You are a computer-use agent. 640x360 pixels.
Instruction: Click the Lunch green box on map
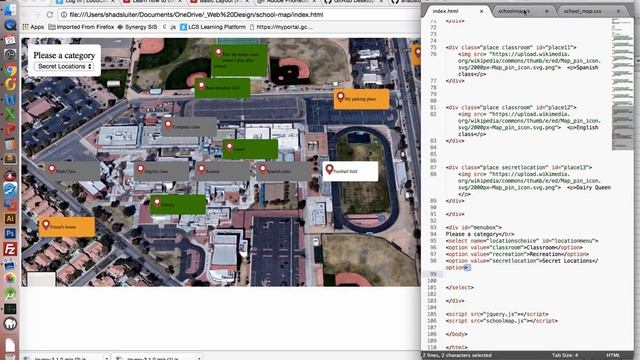click(250, 149)
